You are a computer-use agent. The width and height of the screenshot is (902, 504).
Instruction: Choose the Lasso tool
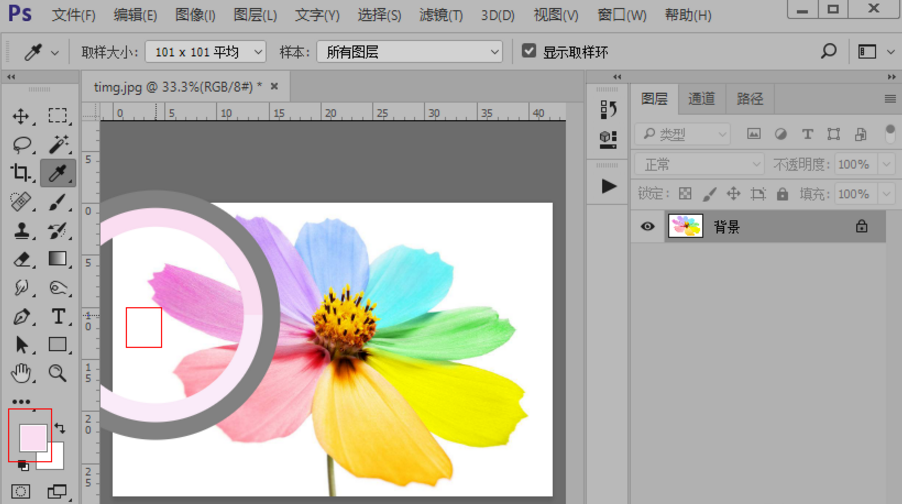click(x=21, y=145)
